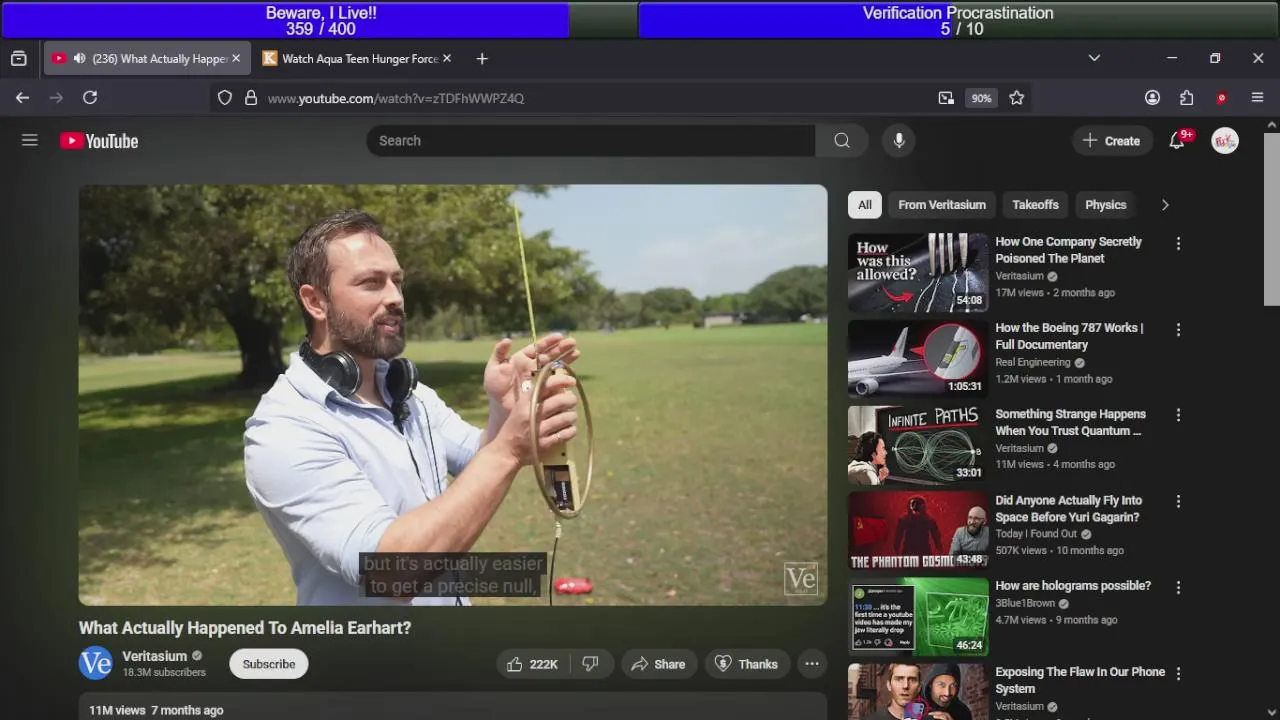The height and width of the screenshot is (720, 1280).
Task: Open the notifications bell
Action: tap(1177, 141)
